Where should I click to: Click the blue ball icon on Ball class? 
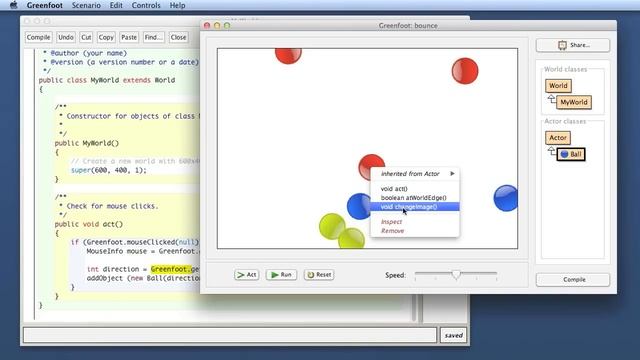tap(564, 154)
